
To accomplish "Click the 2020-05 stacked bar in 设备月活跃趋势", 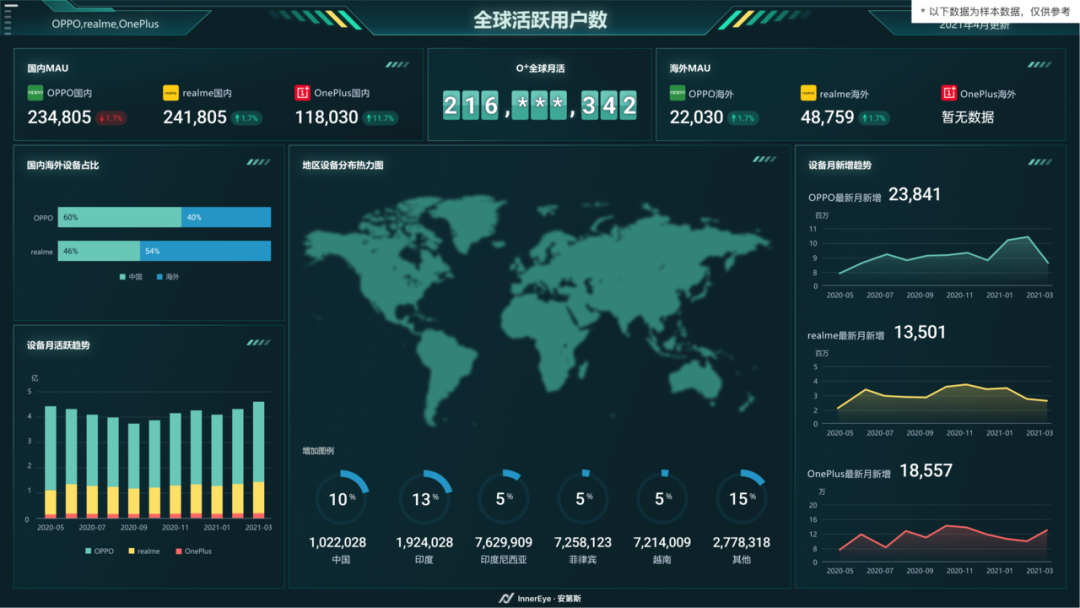I will pos(50,462).
